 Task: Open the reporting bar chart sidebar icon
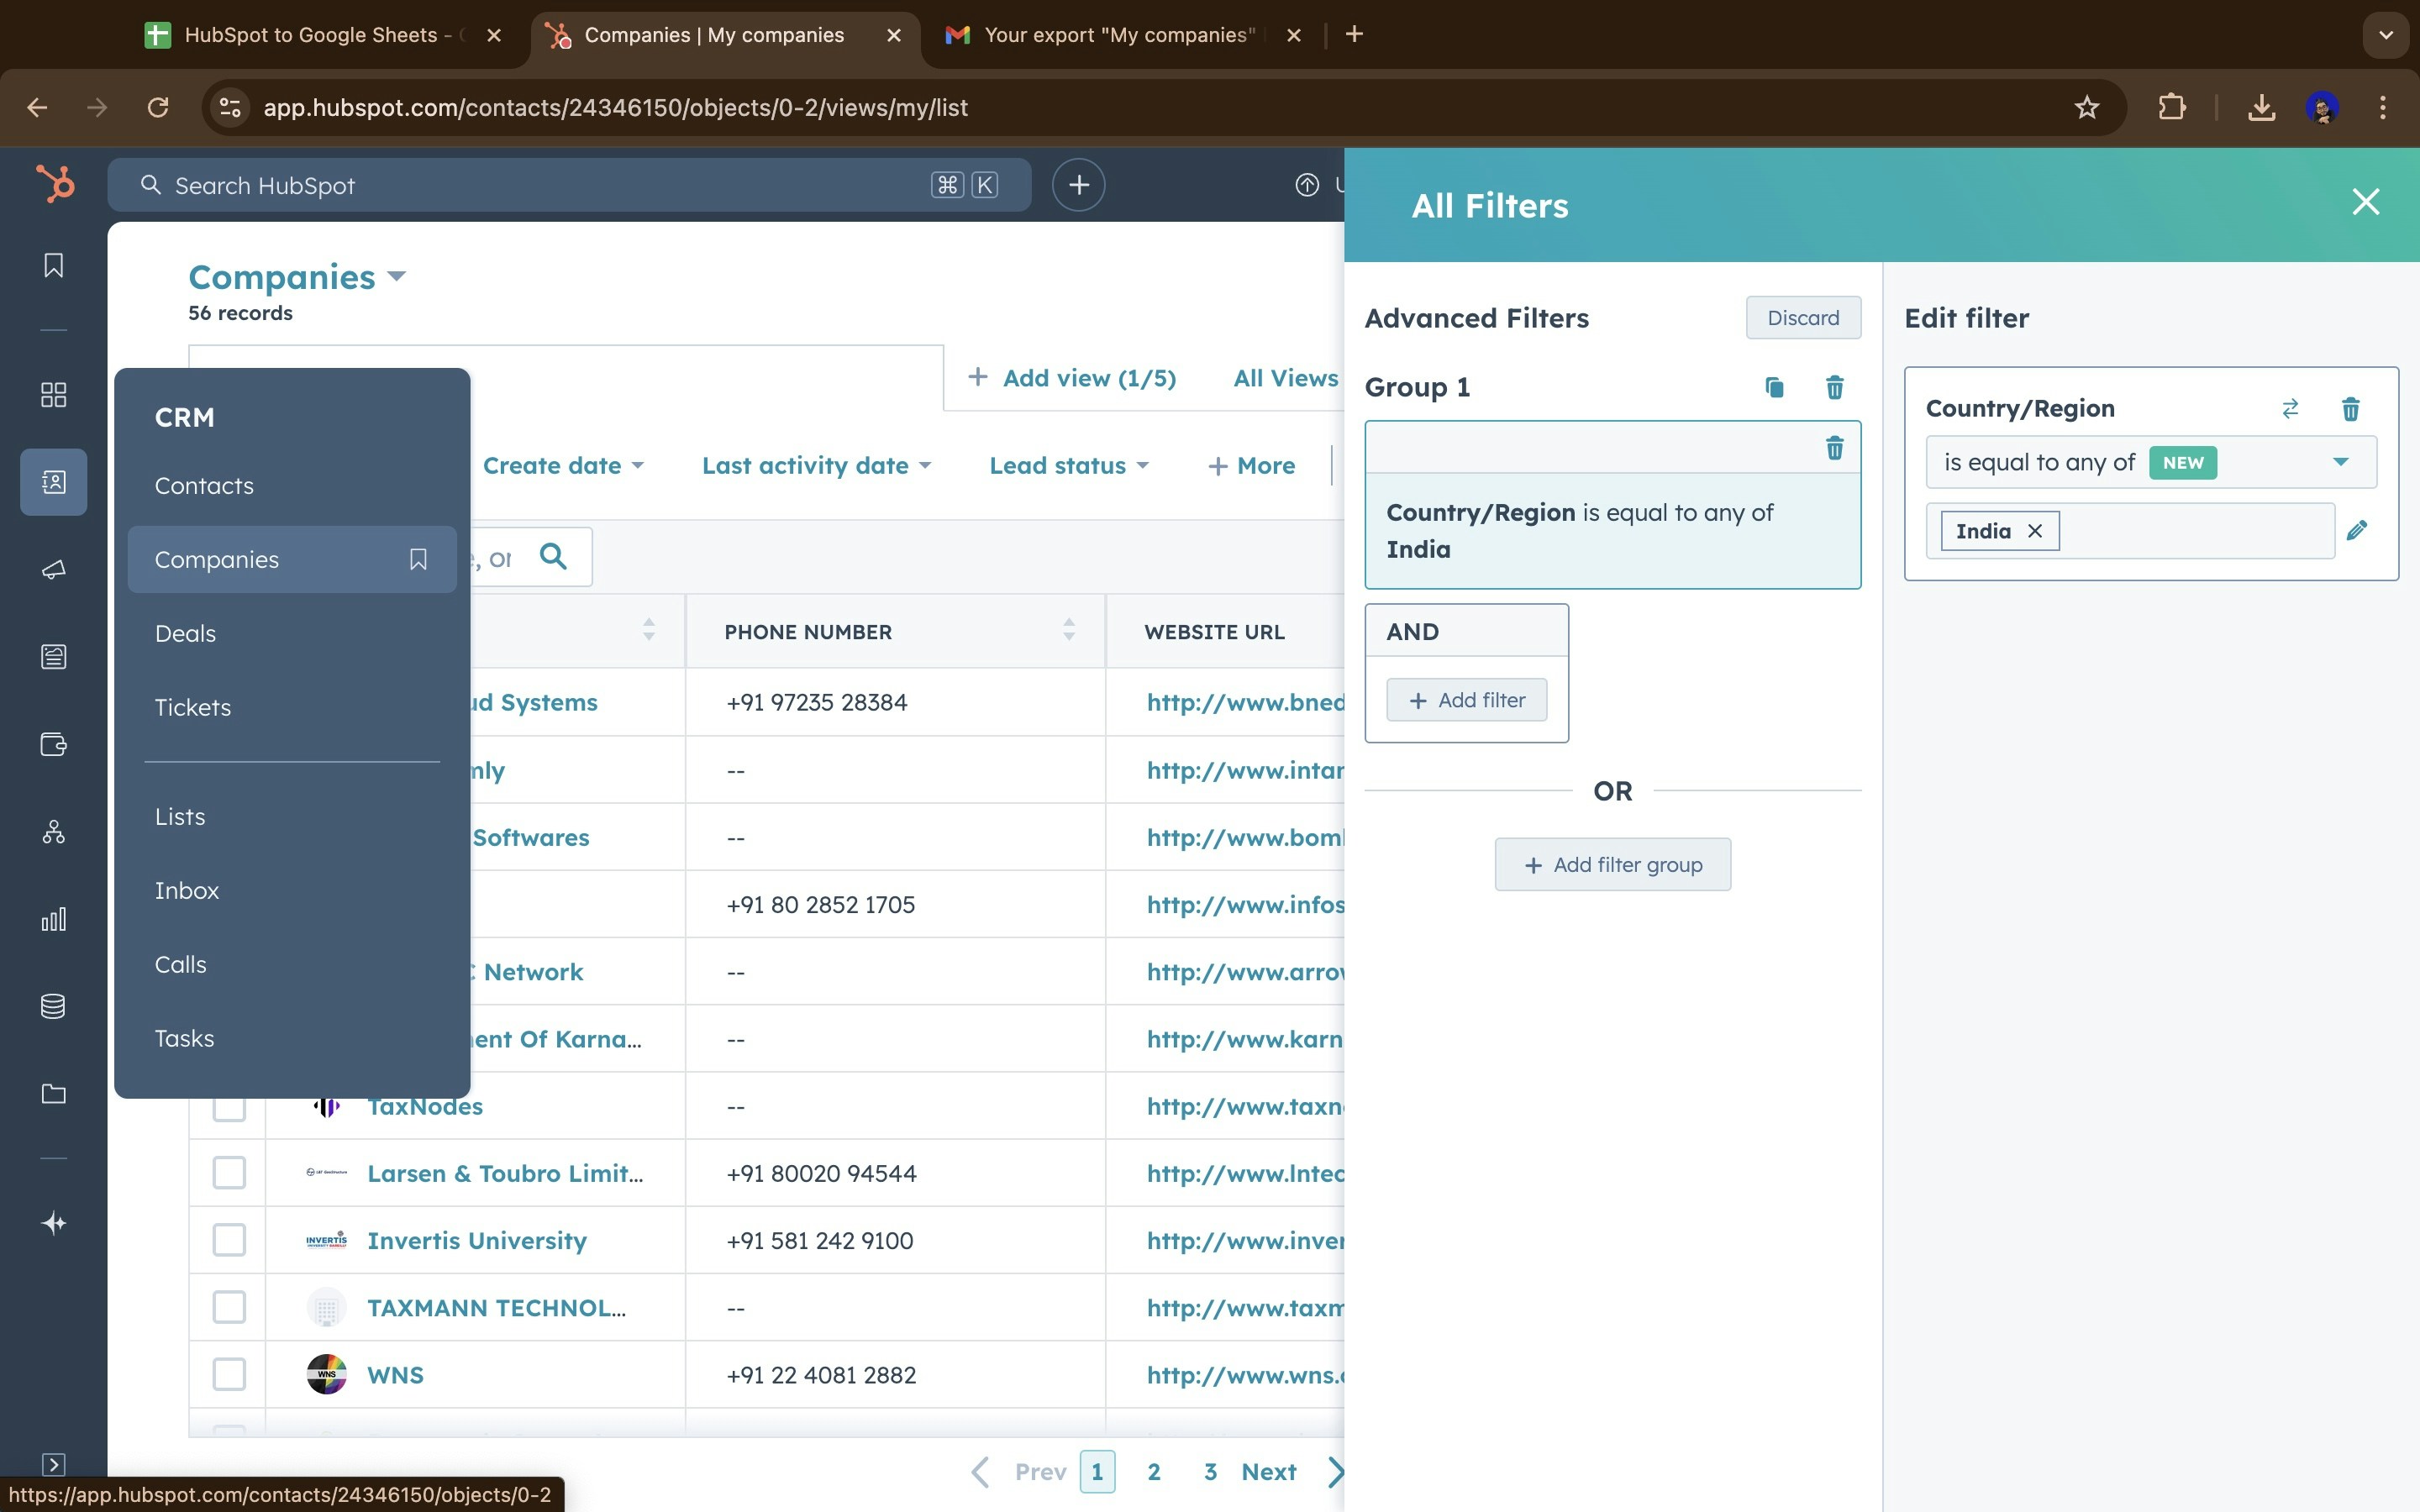tap(54, 919)
